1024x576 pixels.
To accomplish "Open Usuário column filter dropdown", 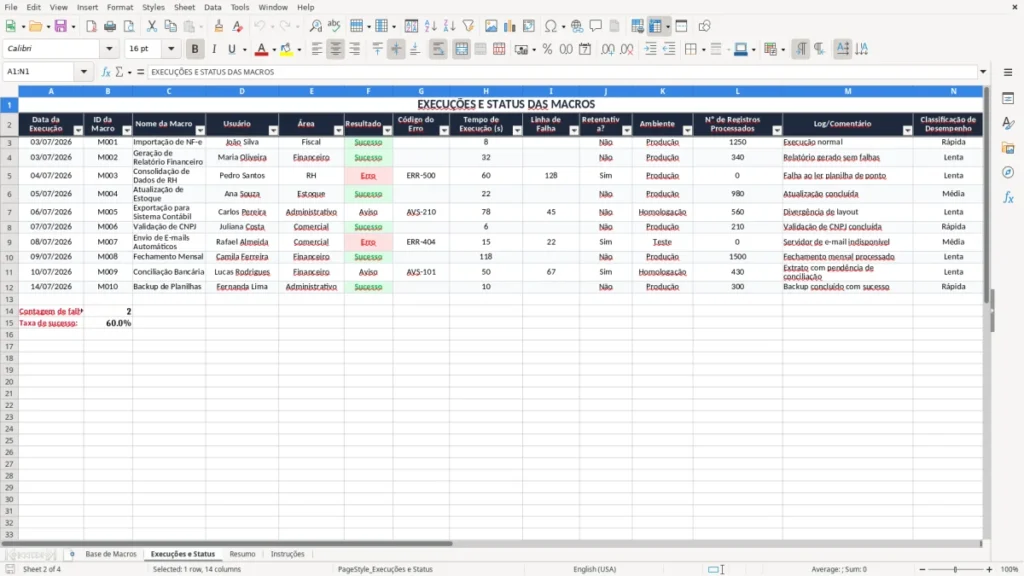I will (x=273, y=131).
